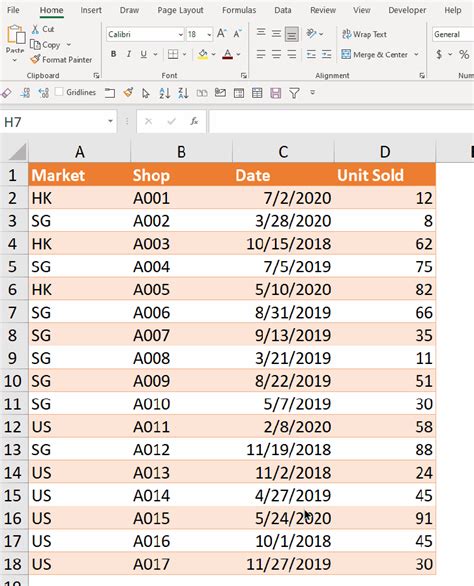
Task: Open the File tab
Action: point(13,10)
